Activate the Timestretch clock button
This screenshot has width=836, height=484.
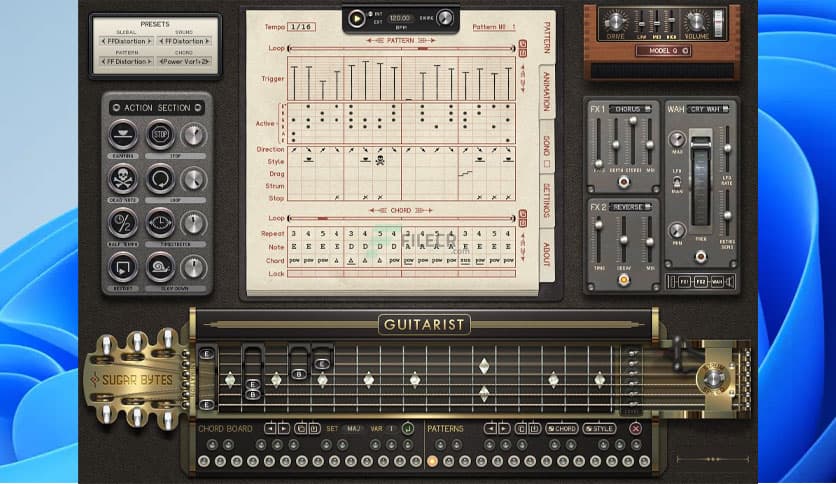[x=160, y=223]
